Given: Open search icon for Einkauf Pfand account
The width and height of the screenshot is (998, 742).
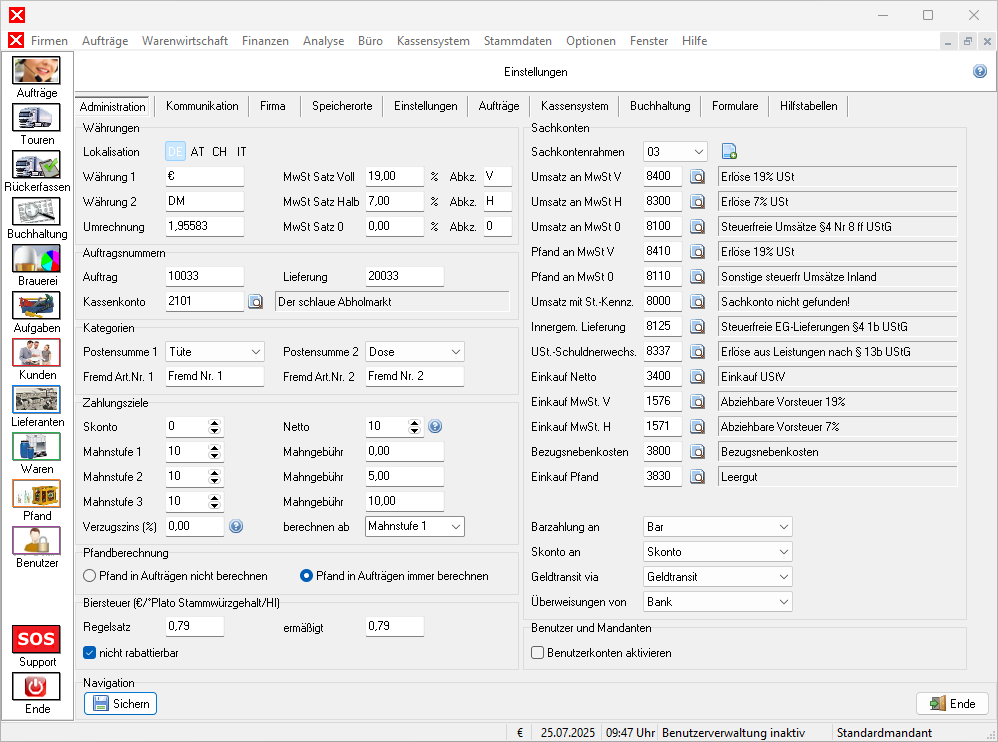Looking at the screenshot, I should [x=698, y=477].
